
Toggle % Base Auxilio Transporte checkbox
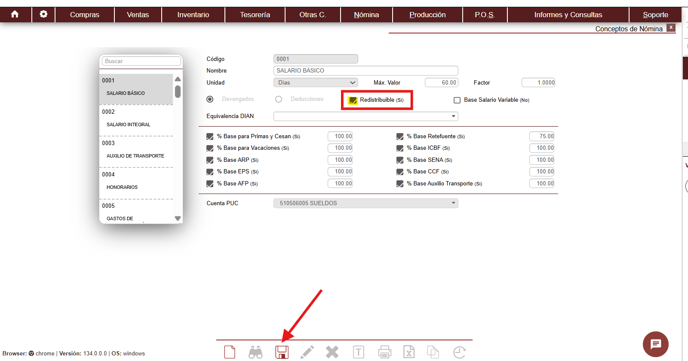400,184
